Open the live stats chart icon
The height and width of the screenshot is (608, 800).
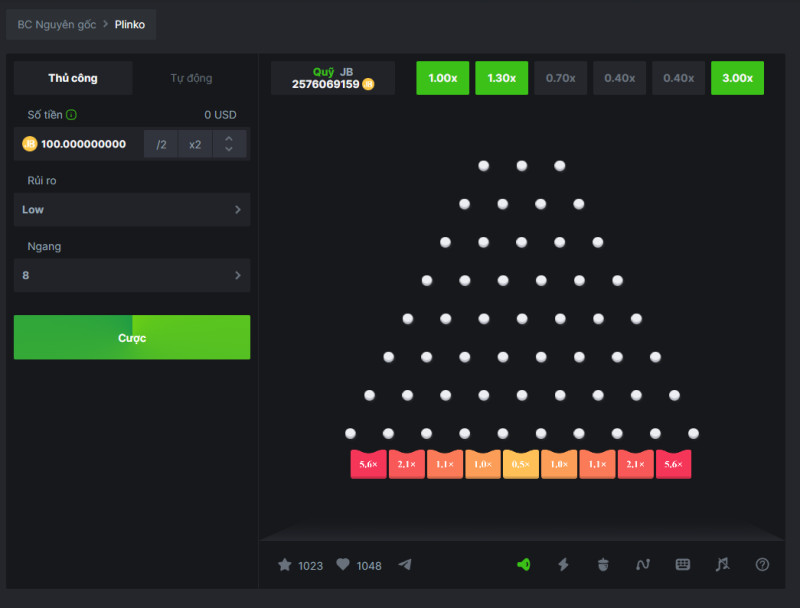click(x=643, y=565)
